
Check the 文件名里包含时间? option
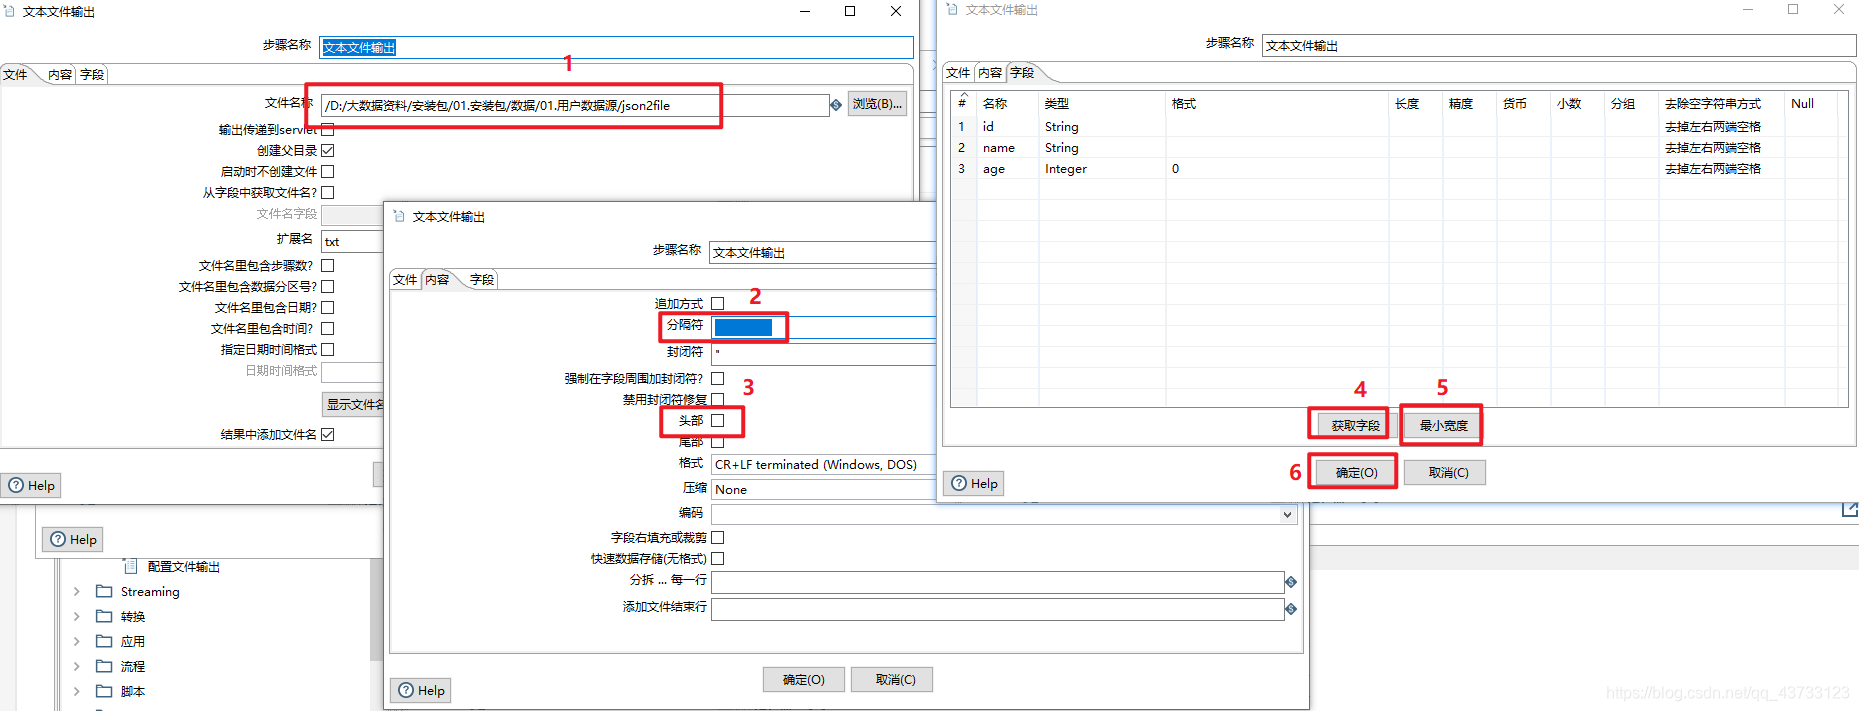(x=328, y=328)
